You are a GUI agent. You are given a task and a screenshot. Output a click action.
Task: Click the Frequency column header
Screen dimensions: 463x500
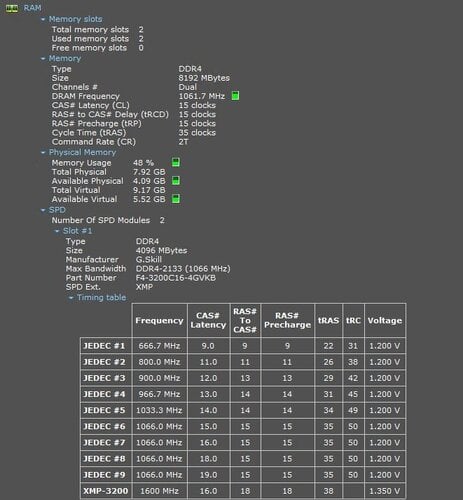tap(159, 321)
